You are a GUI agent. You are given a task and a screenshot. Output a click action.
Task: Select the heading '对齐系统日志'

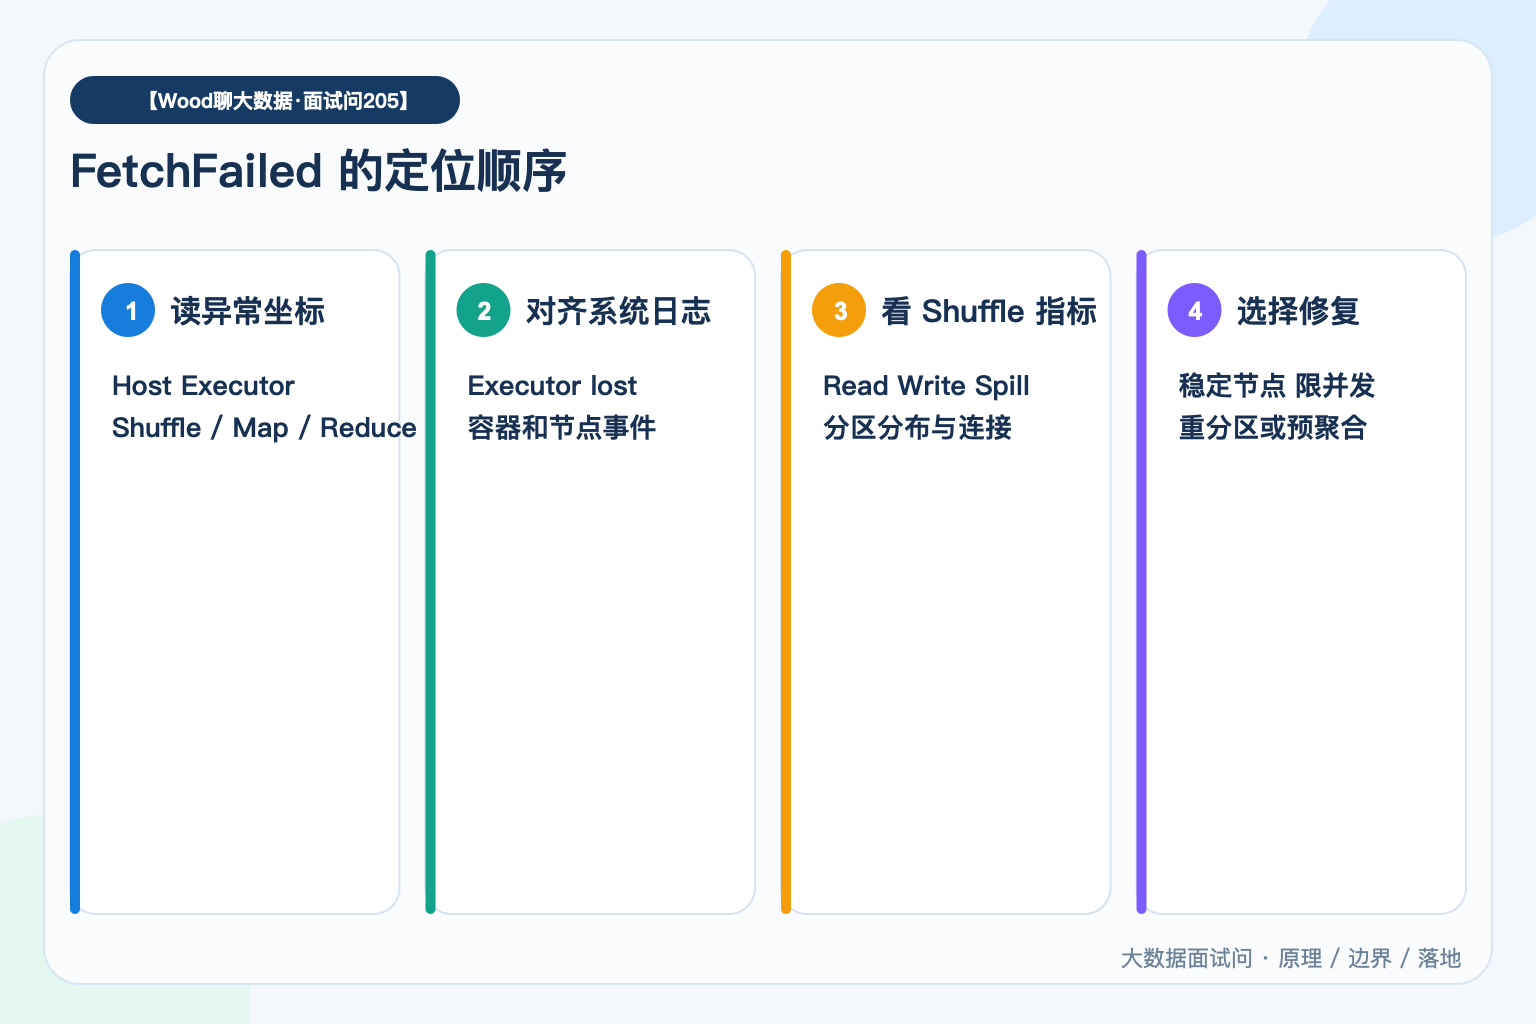click(618, 311)
